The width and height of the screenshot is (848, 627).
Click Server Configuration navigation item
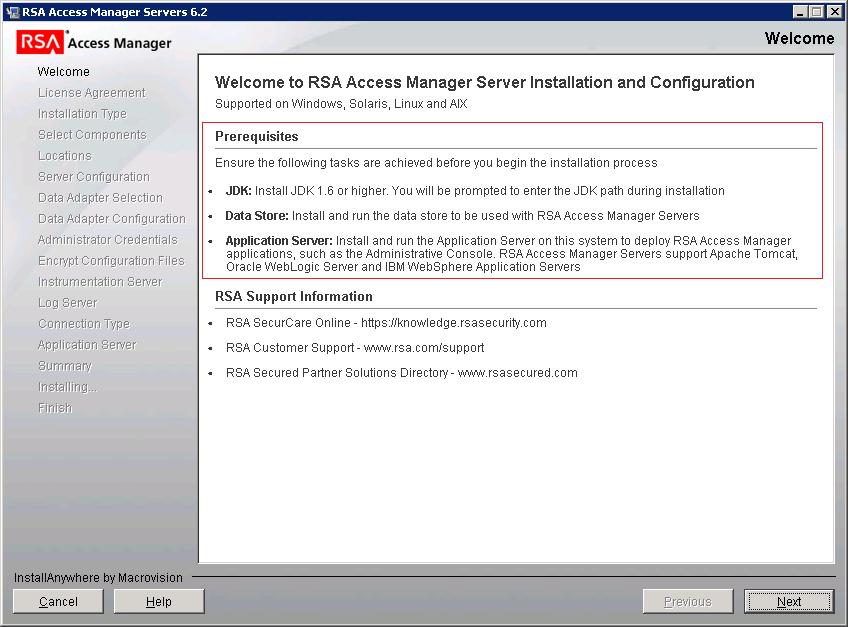point(92,176)
